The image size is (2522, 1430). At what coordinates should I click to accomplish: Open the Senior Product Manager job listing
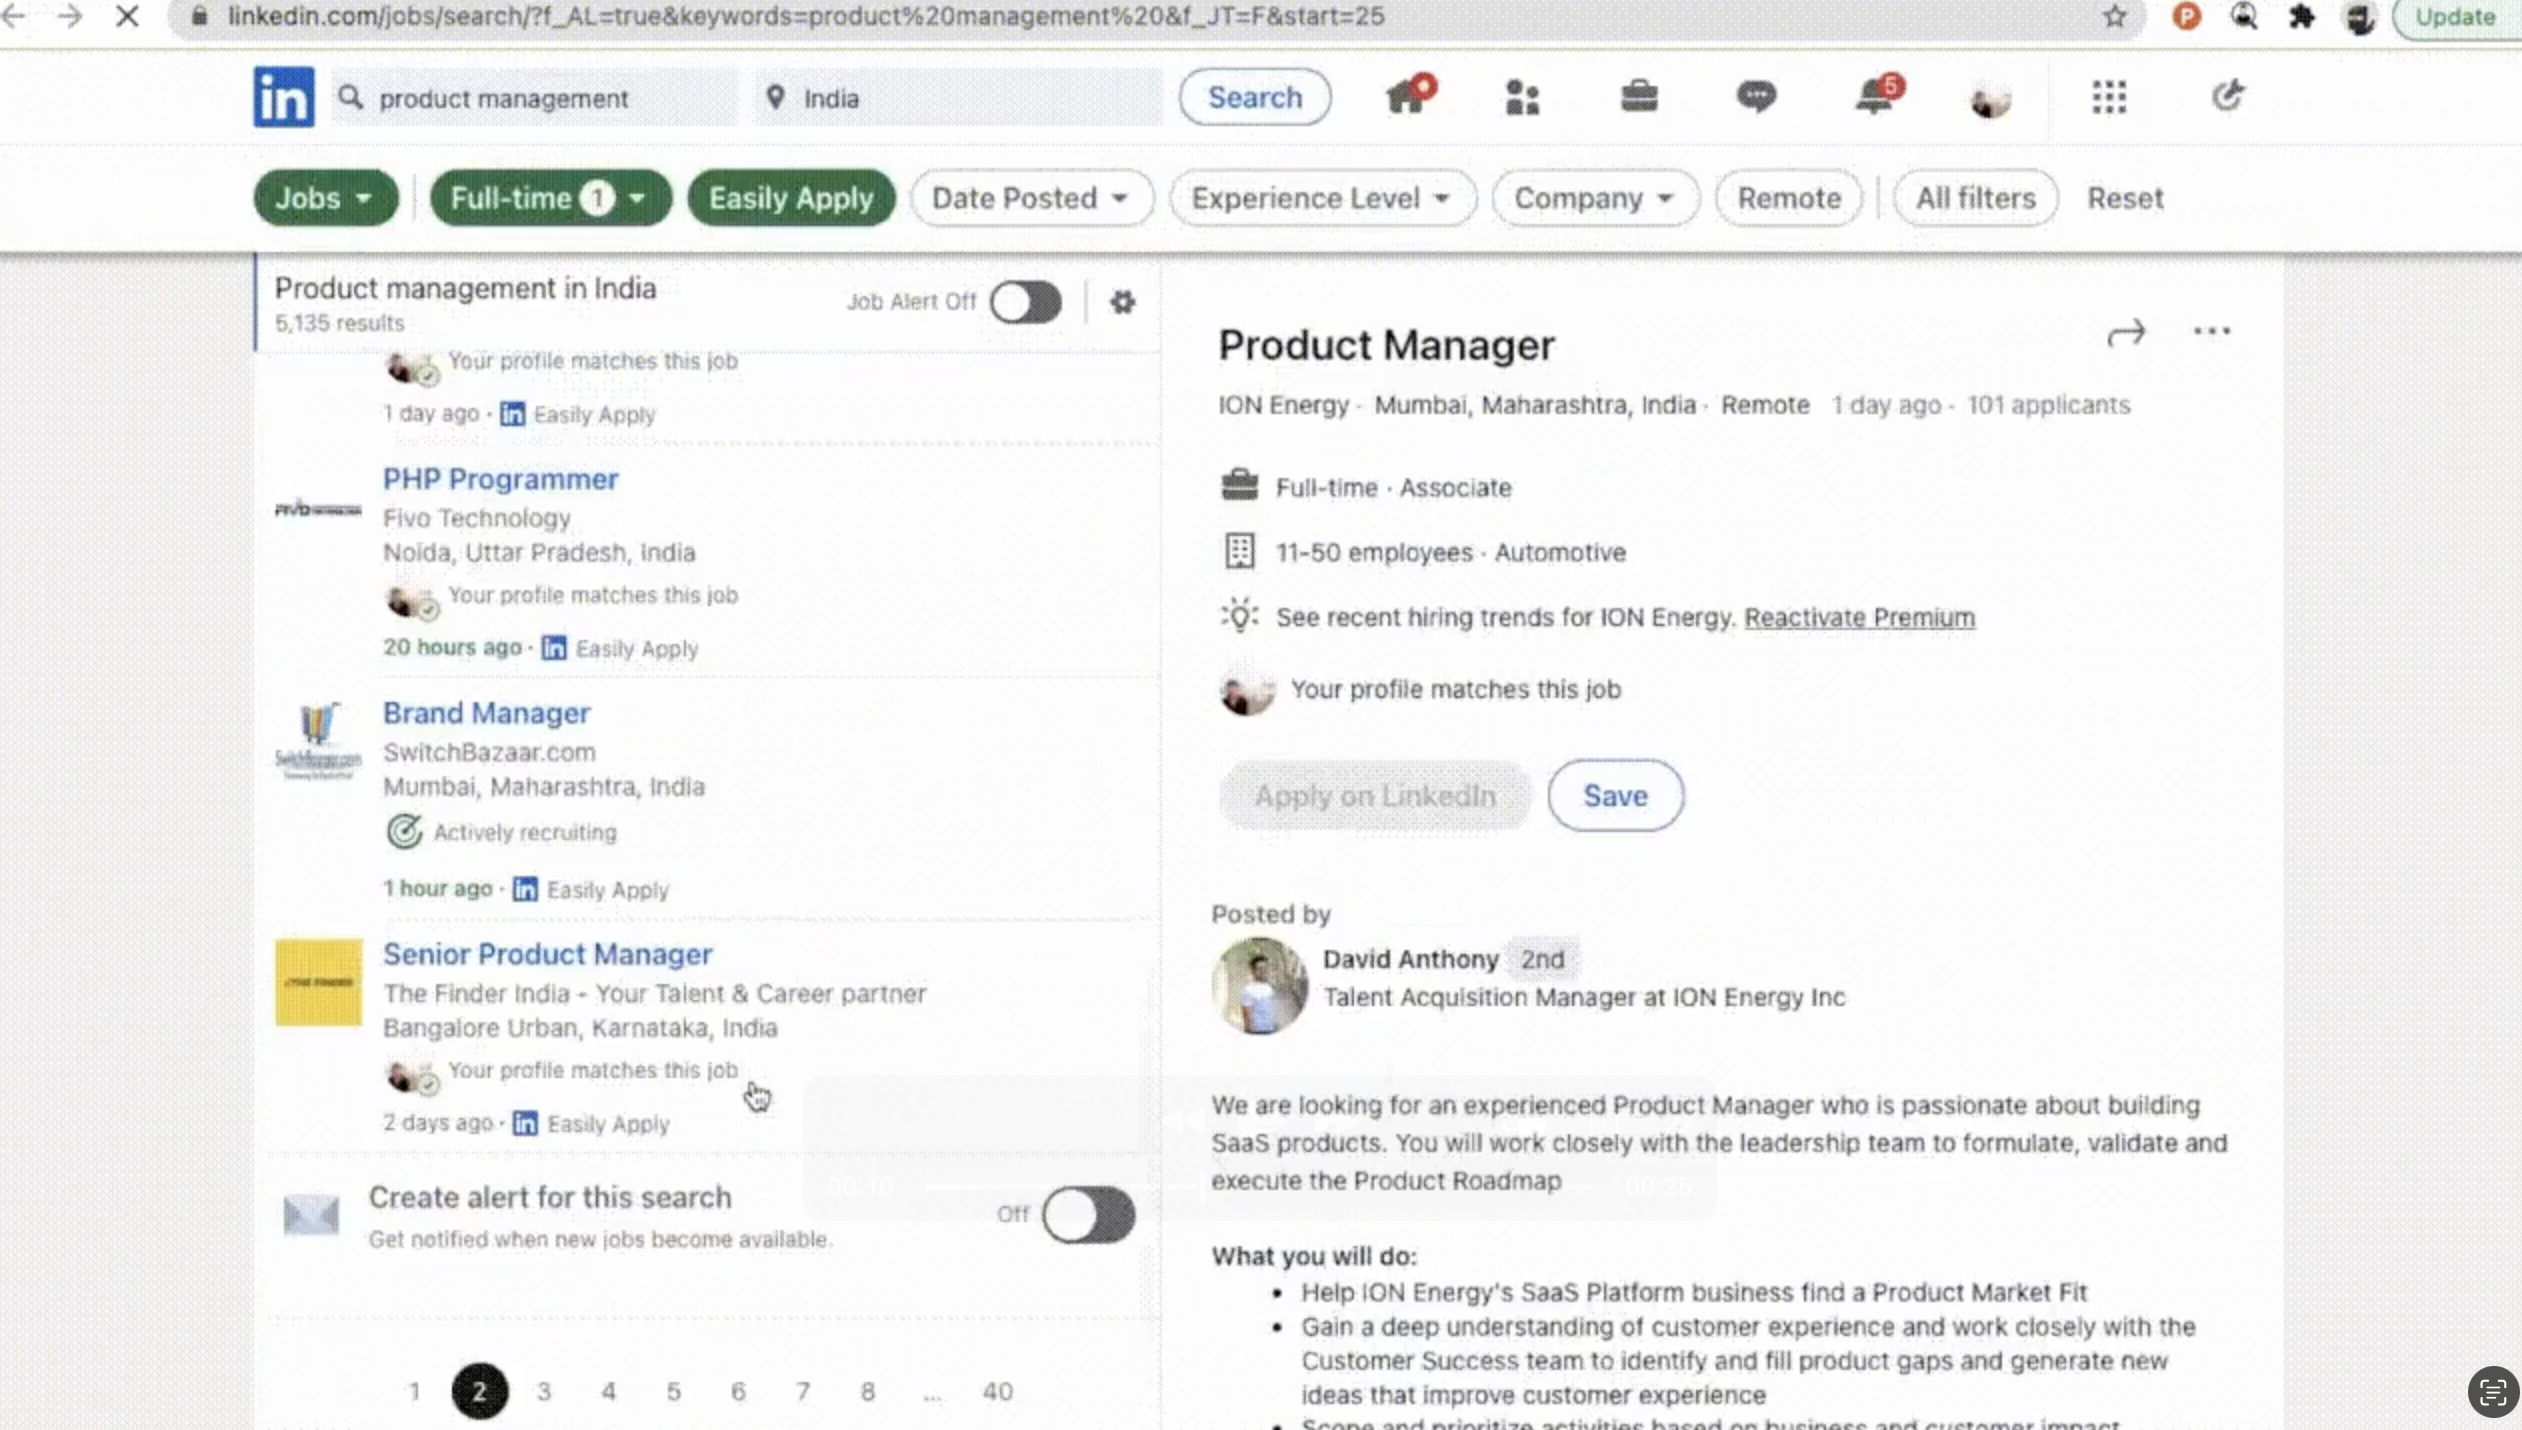547,954
